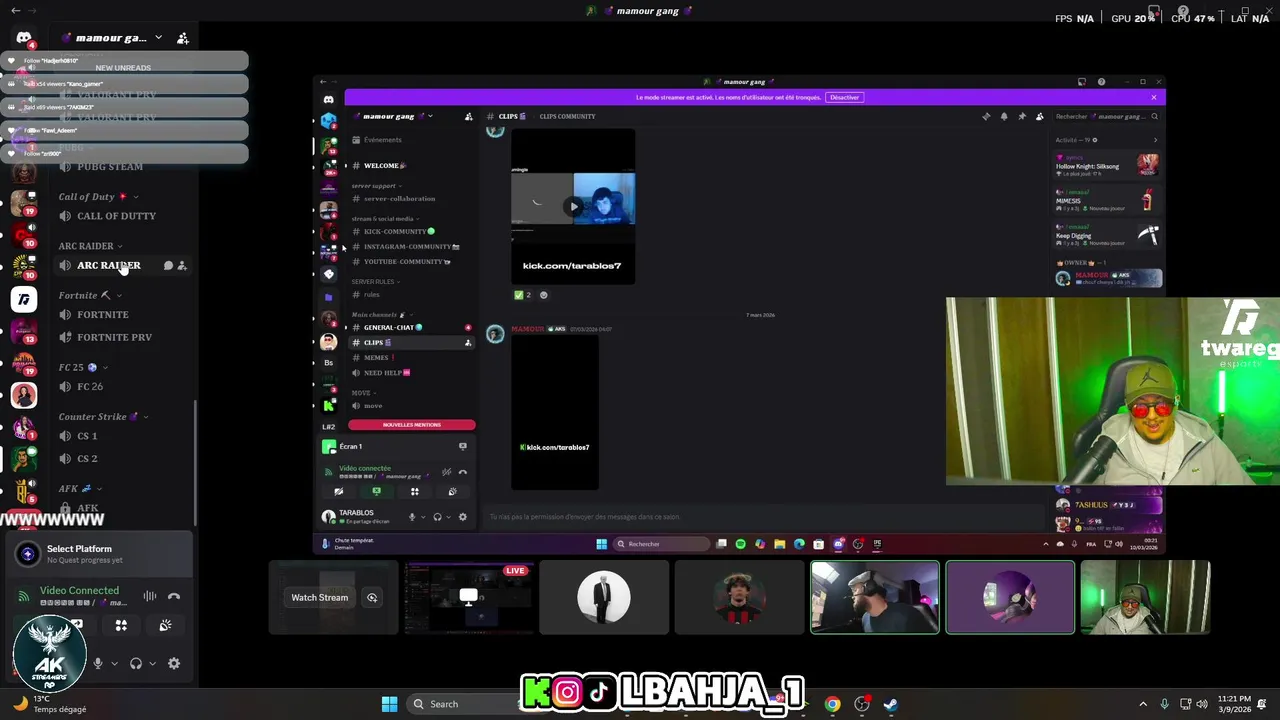Pop out stream icon next to Watch Stream
This screenshot has width=1280, height=720.
(372, 598)
